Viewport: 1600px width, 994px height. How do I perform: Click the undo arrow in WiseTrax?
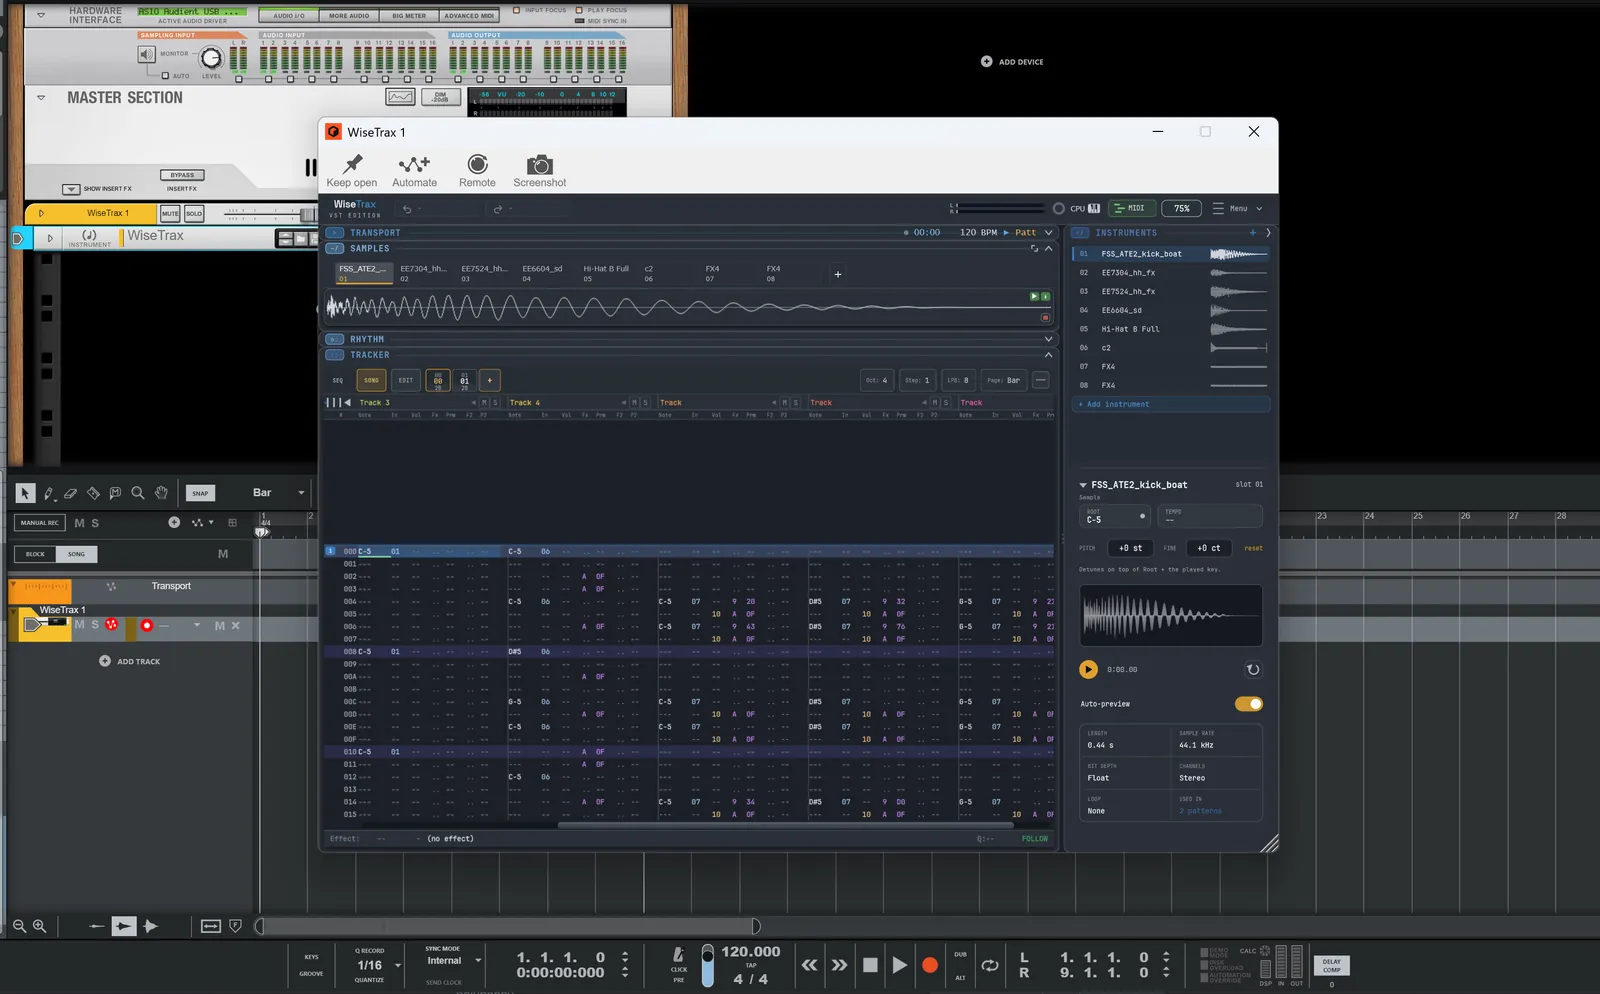tap(407, 209)
